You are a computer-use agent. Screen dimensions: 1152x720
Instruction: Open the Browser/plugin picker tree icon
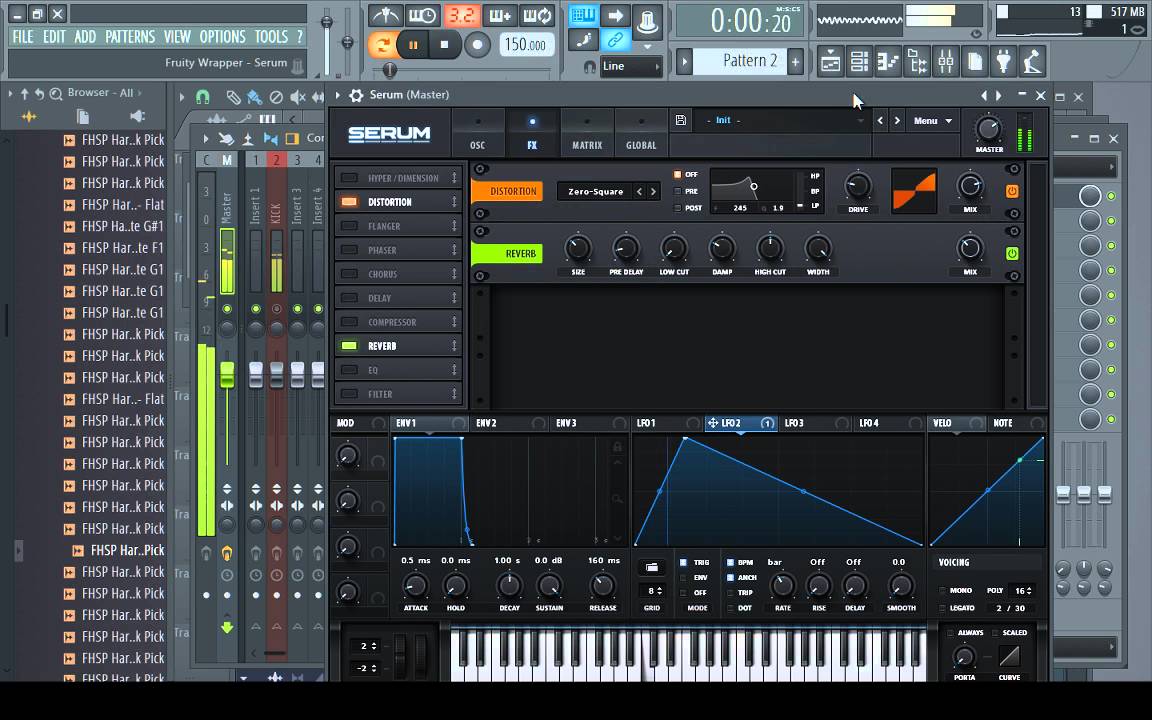(x=917, y=62)
